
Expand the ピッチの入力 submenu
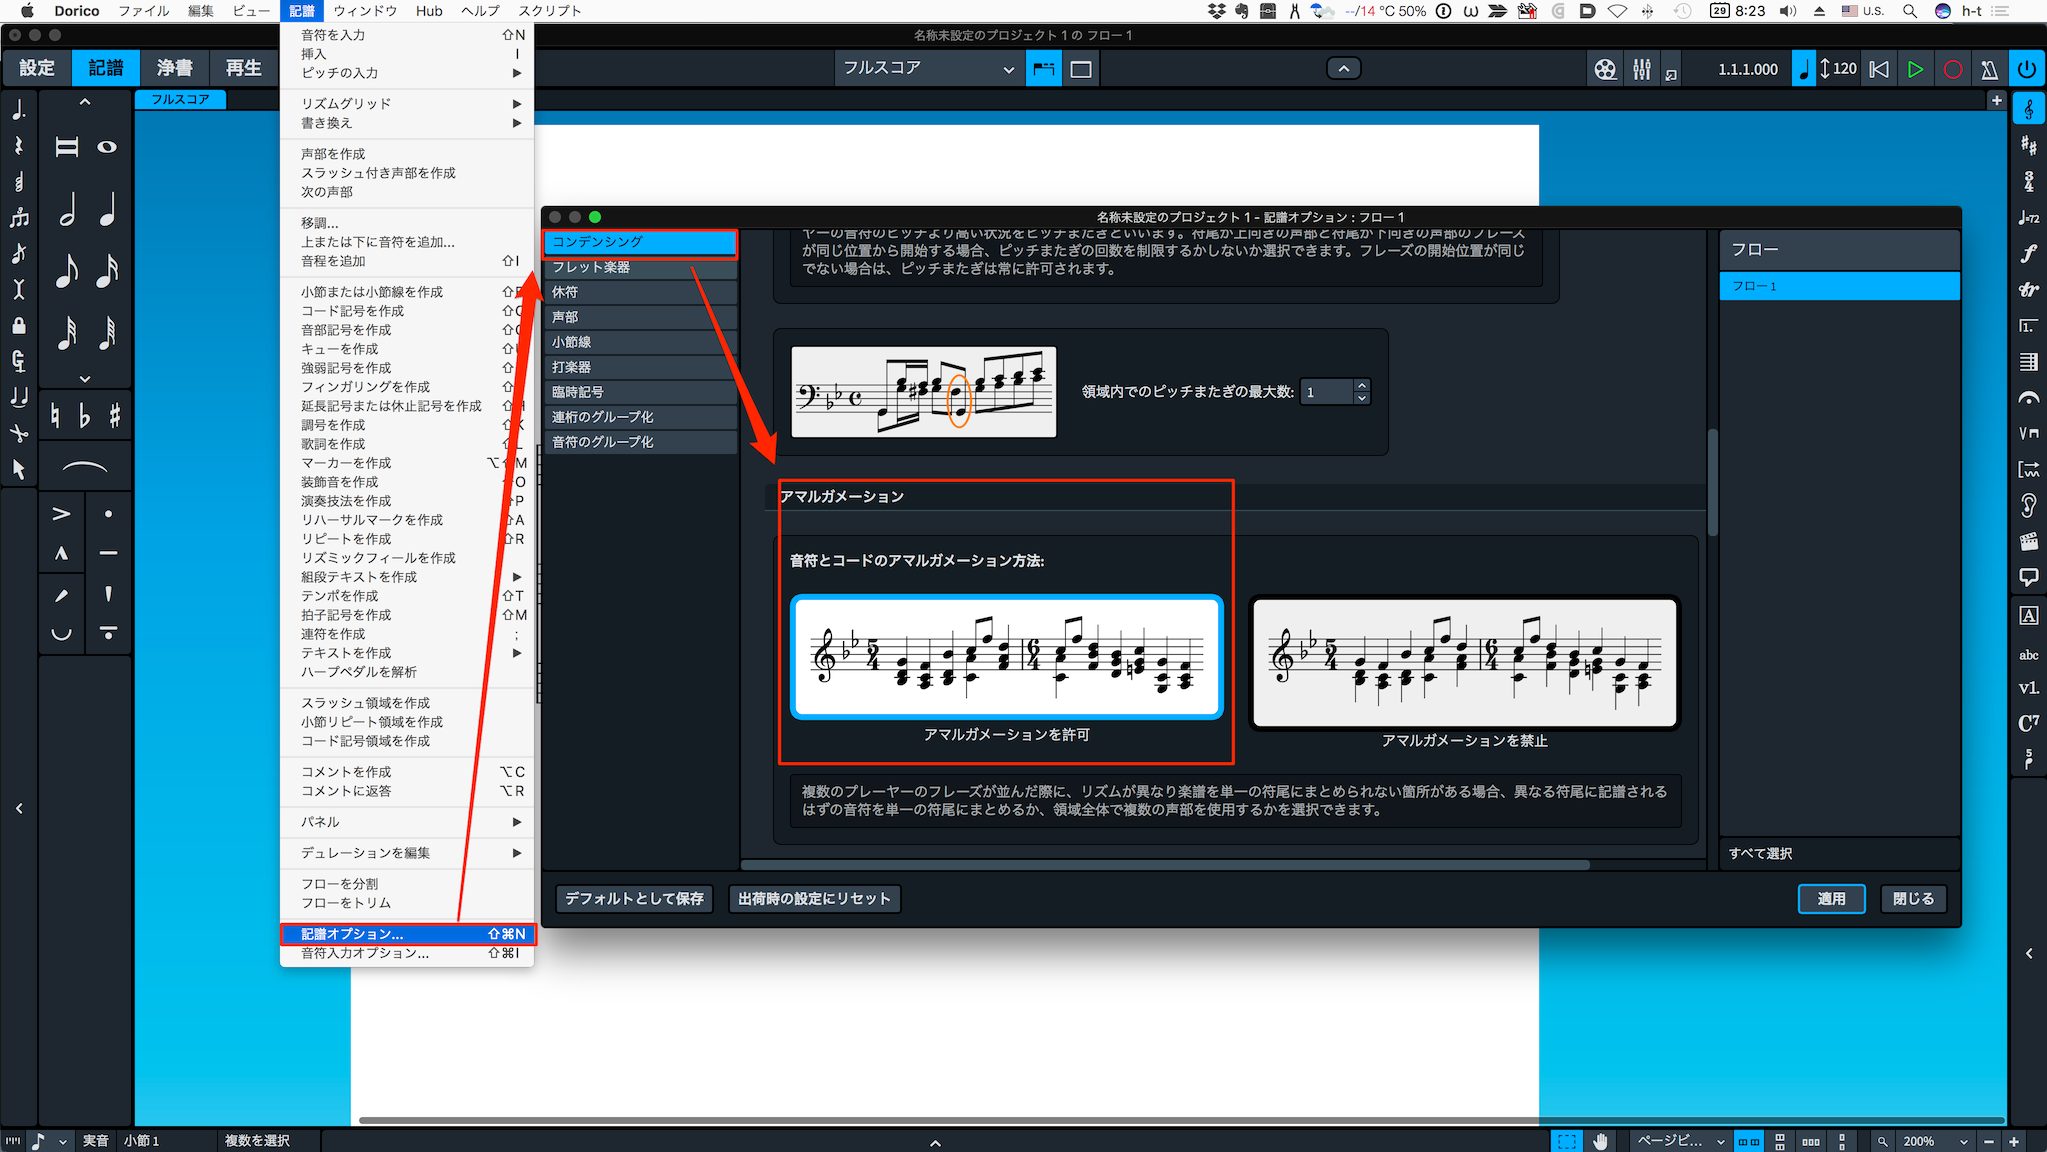[x=407, y=73]
